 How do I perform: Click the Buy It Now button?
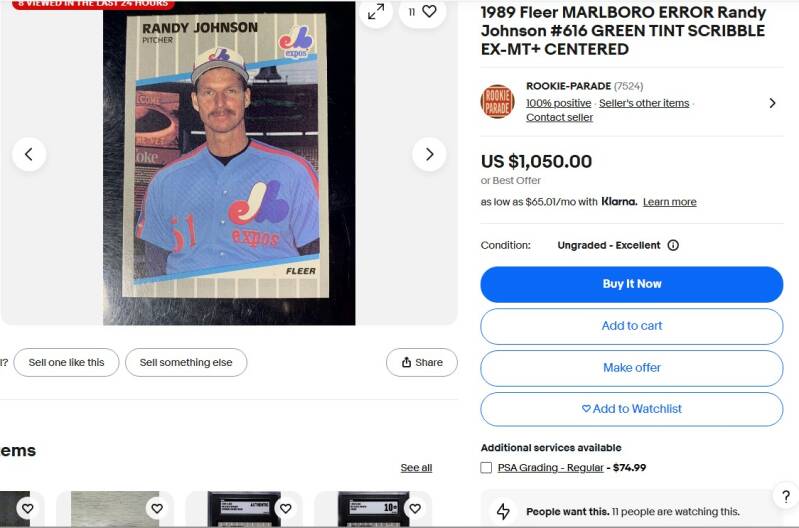631,284
